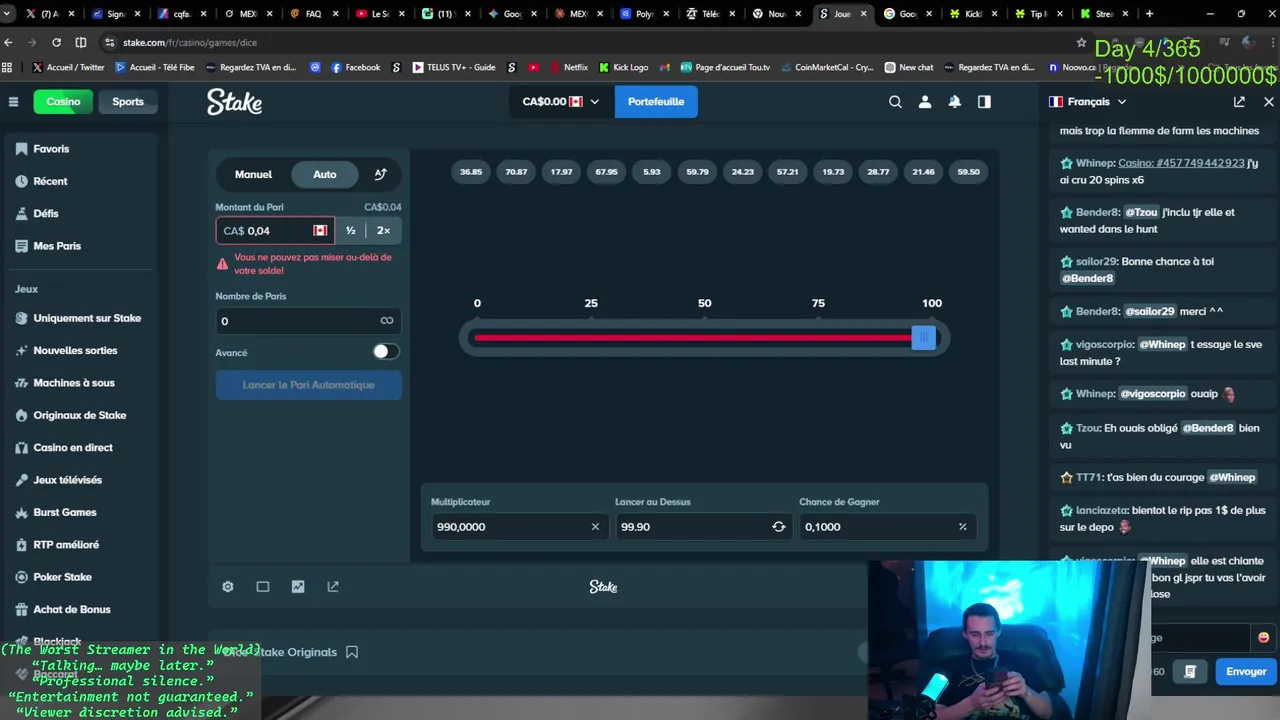Image resolution: width=1280 pixels, height=720 pixels.
Task: Swap roll over/under refresh icon
Action: tap(779, 527)
